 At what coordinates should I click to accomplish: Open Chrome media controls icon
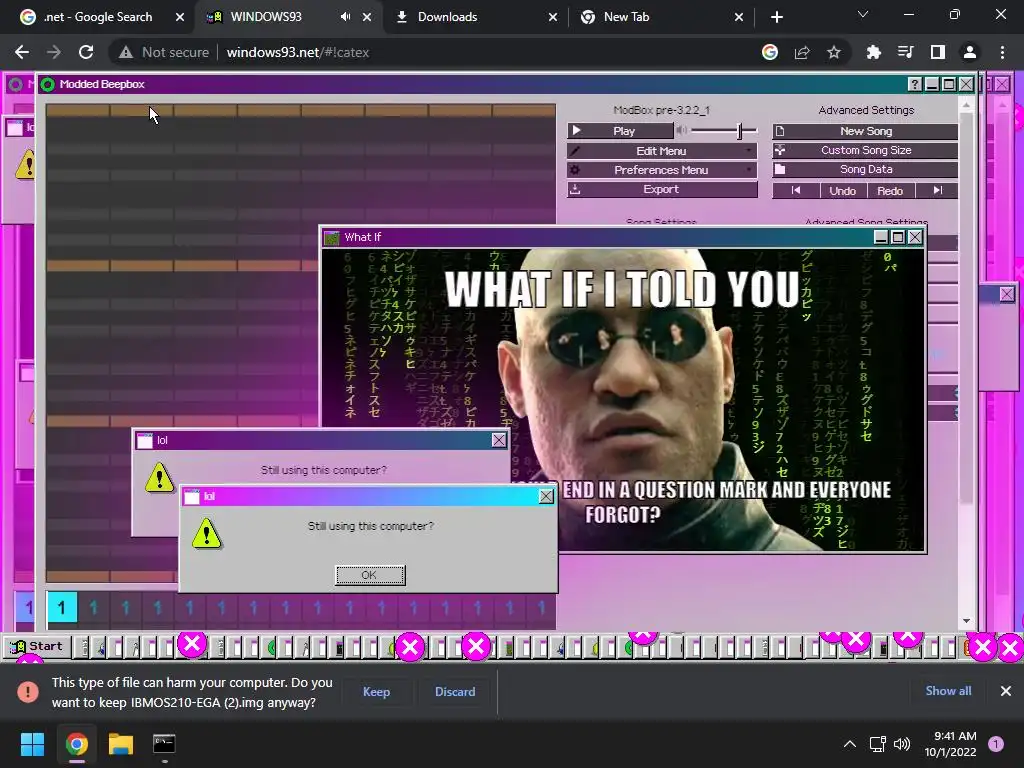point(905,52)
